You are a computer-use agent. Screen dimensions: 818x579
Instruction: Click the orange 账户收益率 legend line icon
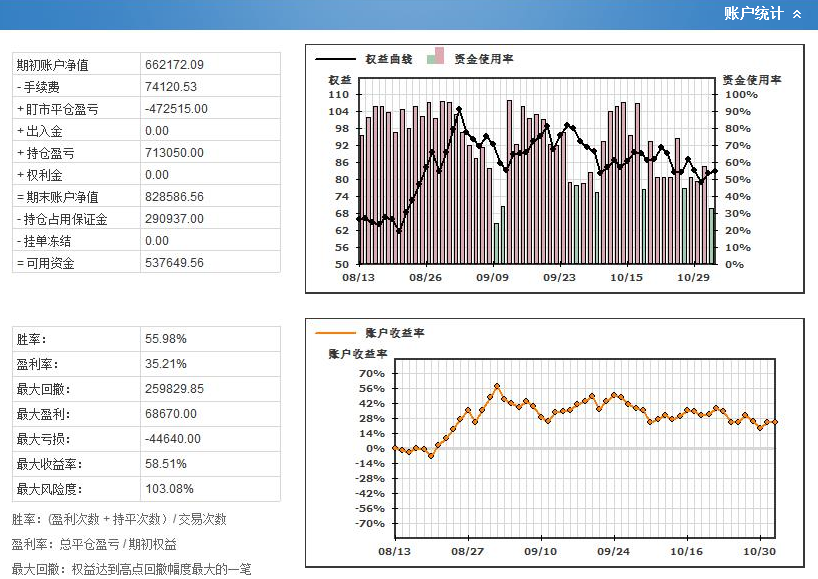335,332
